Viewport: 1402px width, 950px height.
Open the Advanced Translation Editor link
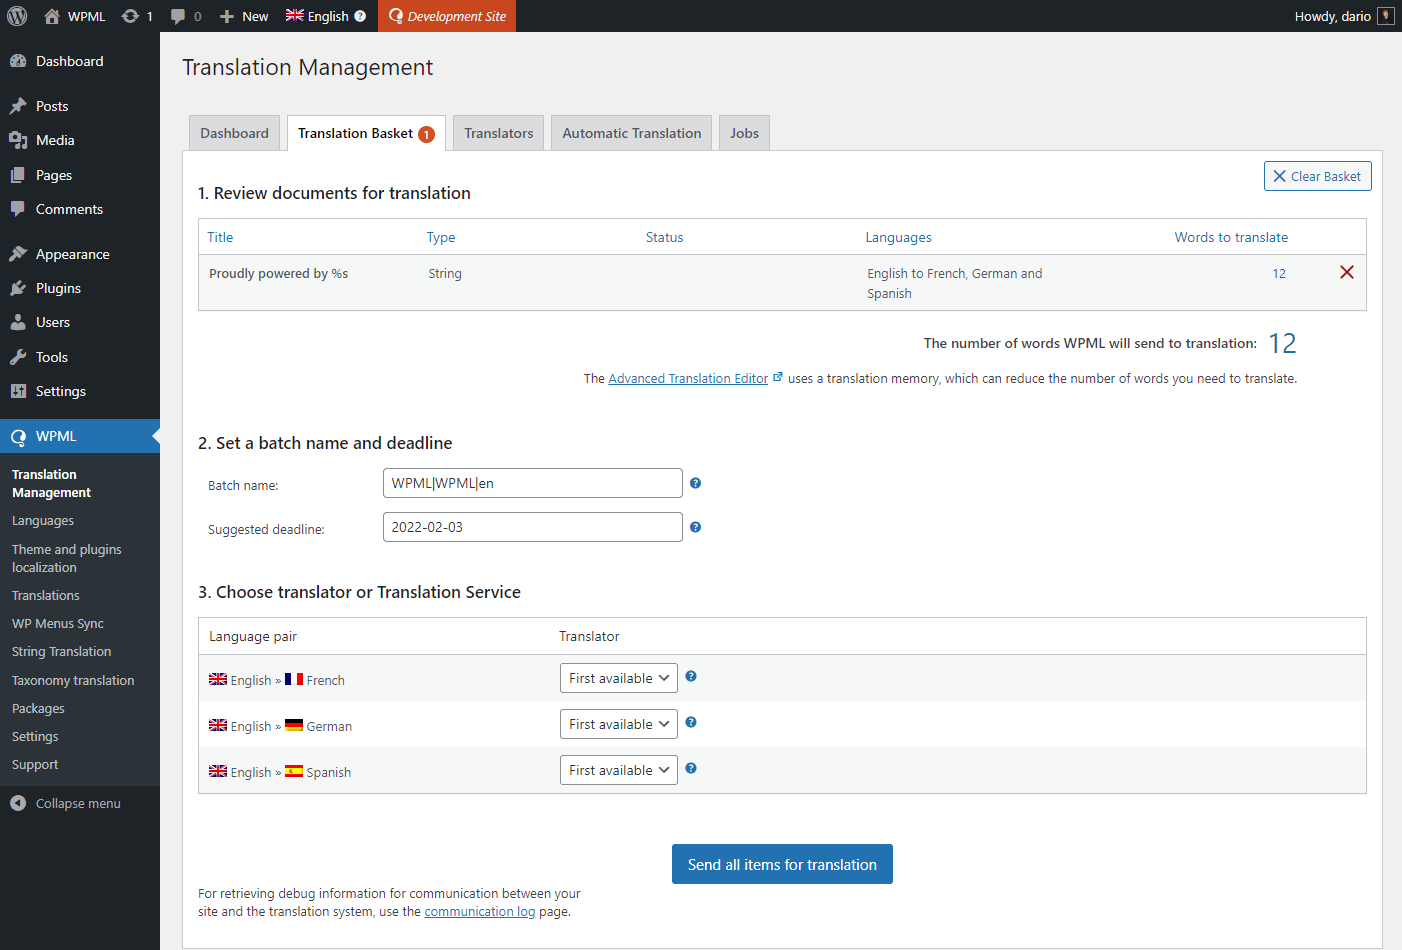click(x=688, y=378)
